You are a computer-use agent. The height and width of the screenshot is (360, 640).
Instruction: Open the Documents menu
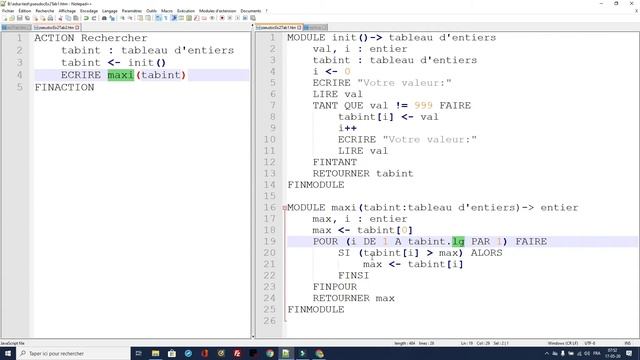point(251,11)
